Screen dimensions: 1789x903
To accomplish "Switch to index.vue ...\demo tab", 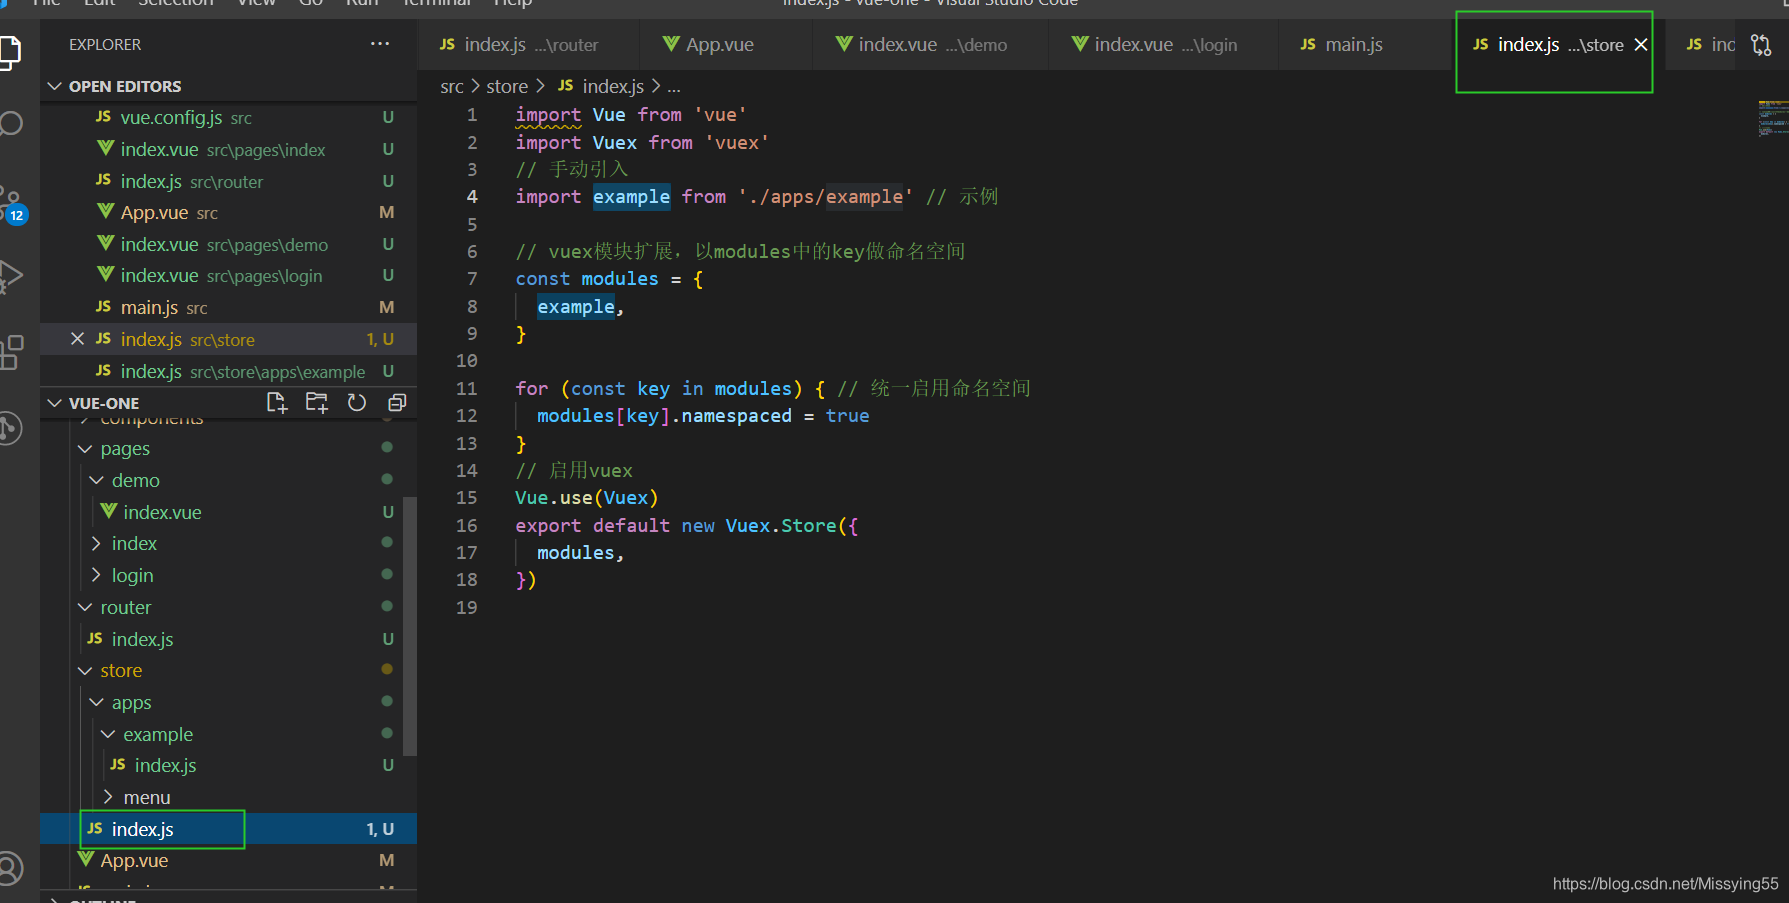I will (x=931, y=45).
